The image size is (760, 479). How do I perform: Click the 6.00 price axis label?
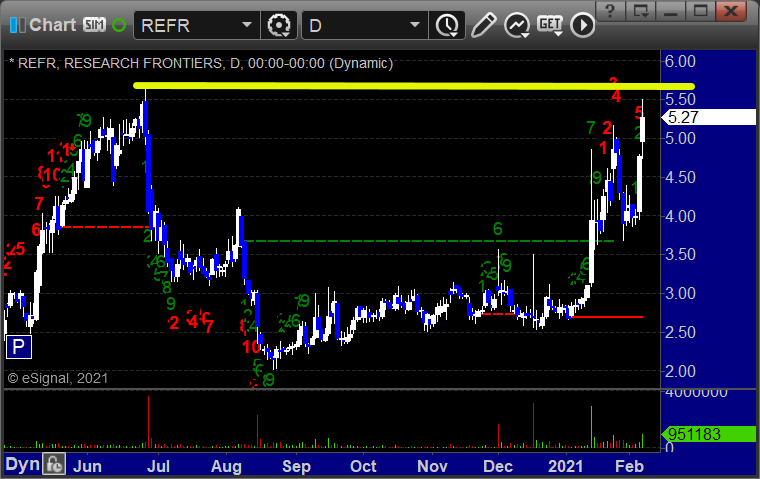click(680, 62)
